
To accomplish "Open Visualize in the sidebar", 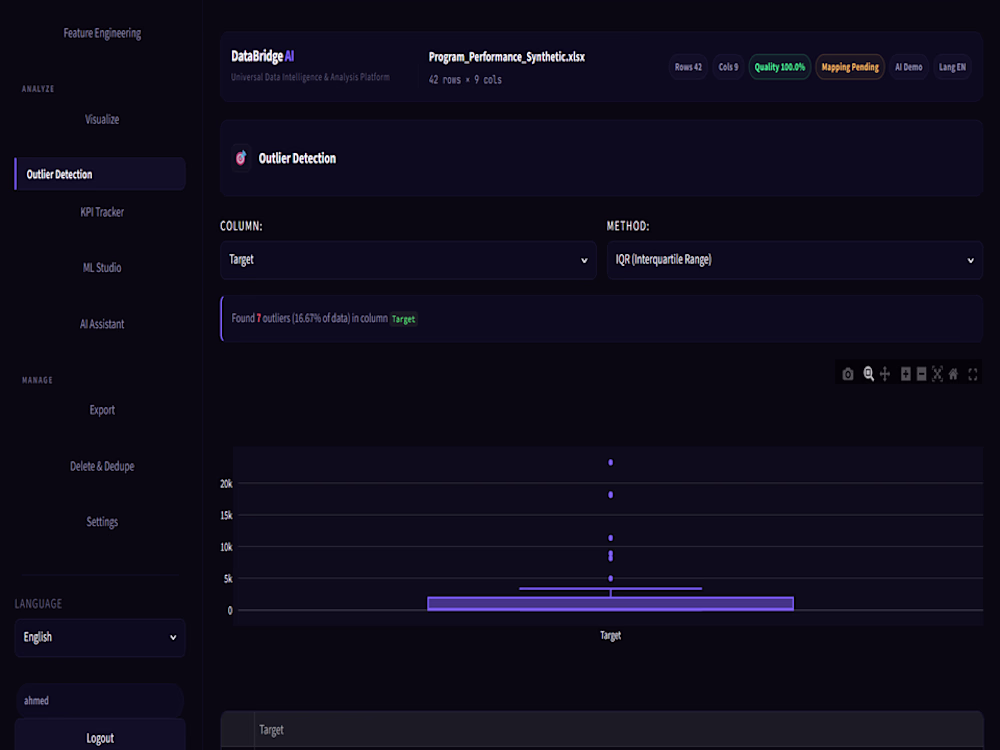I will (x=102, y=119).
